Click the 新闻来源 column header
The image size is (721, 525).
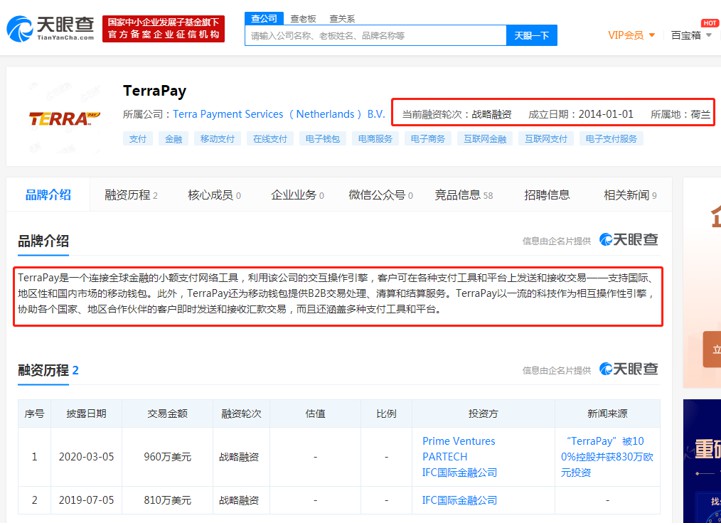click(x=607, y=414)
